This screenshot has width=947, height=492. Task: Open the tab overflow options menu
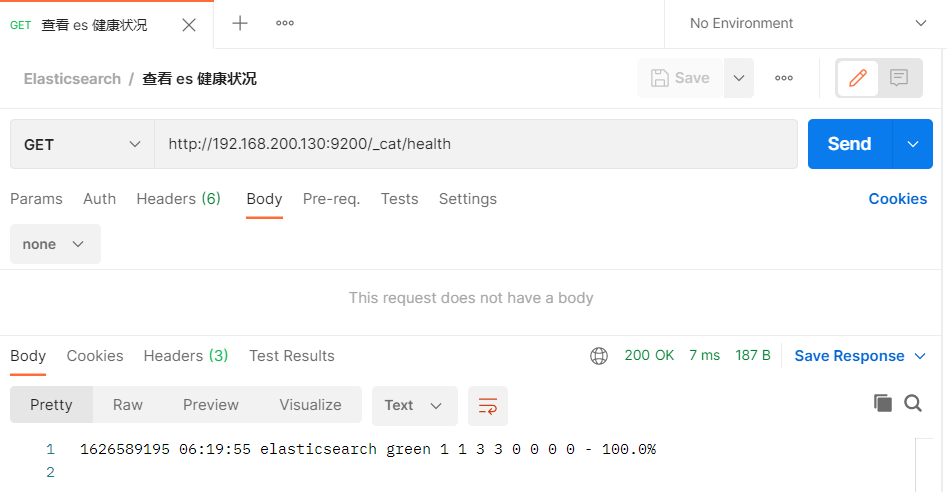click(x=285, y=23)
